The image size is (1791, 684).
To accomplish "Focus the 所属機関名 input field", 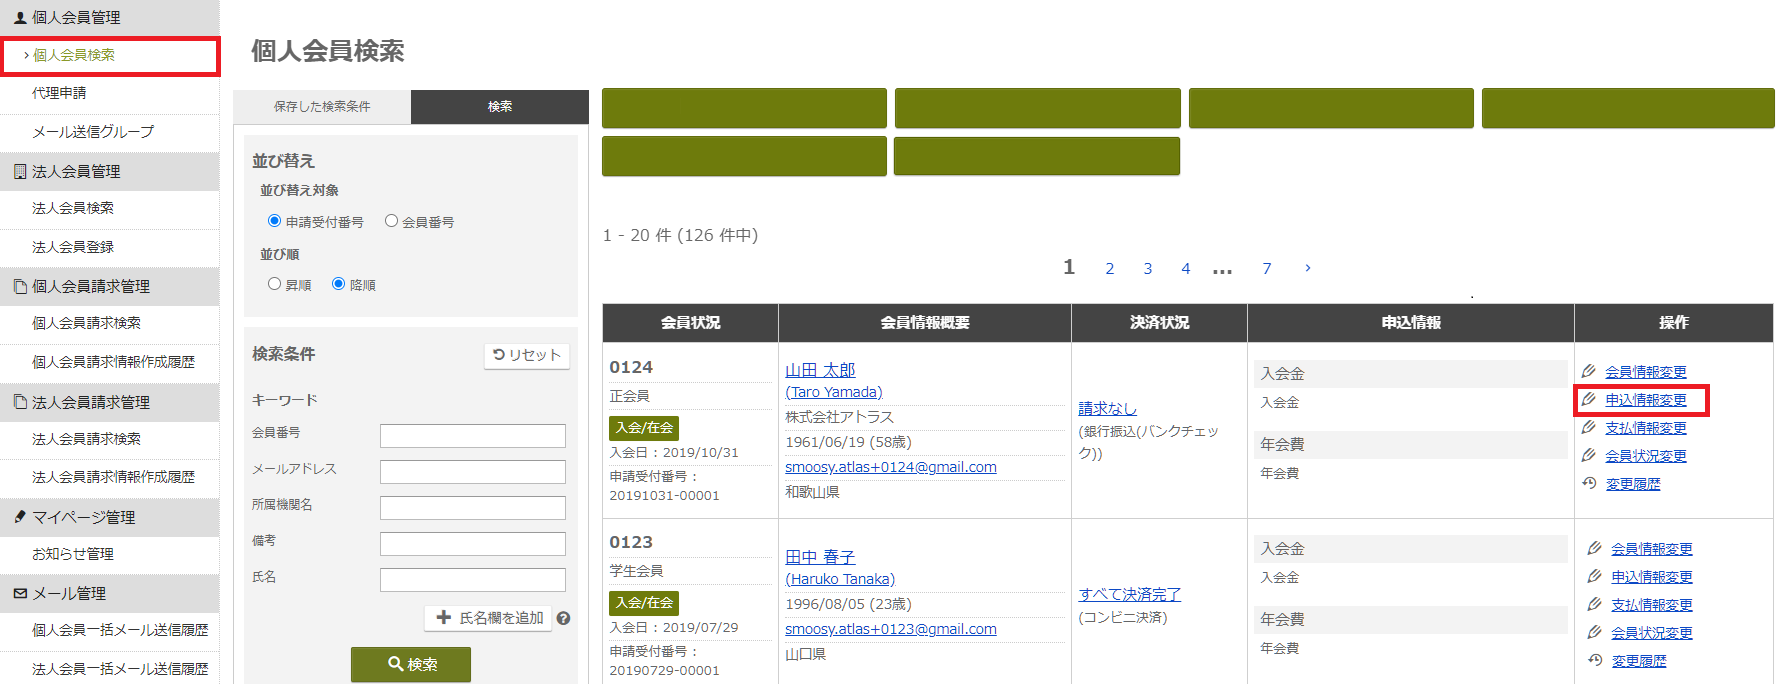I will tap(473, 508).
